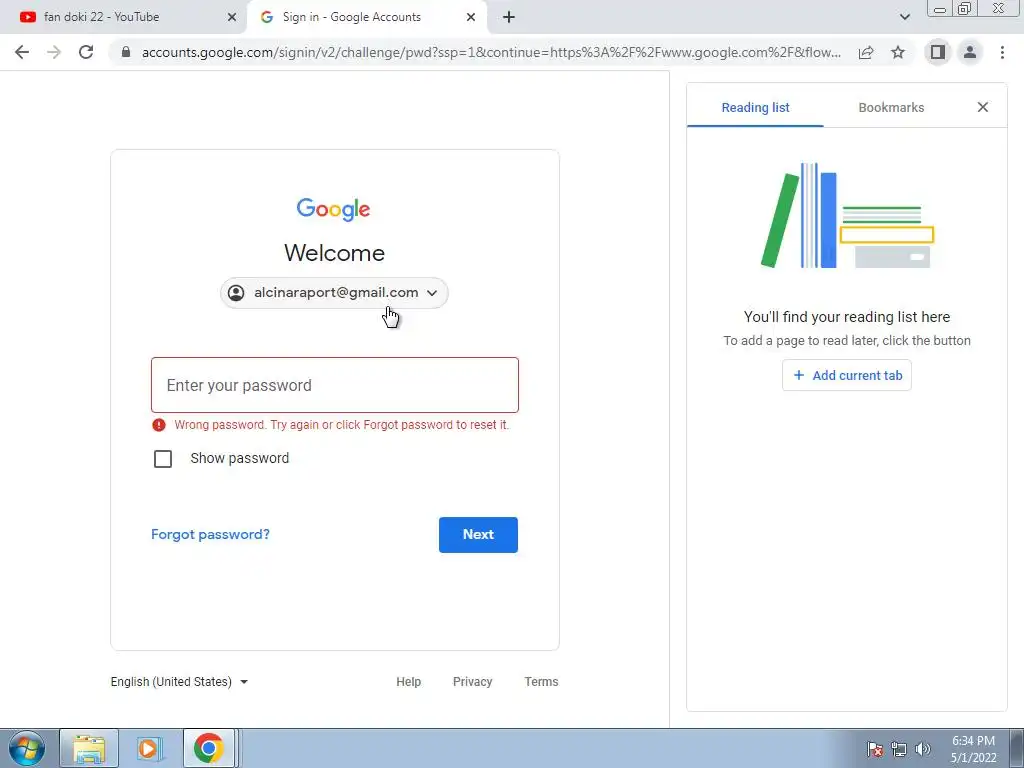Focus the Enter your password field
Screen dimensions: 1024x768
[x=335, y=385]
